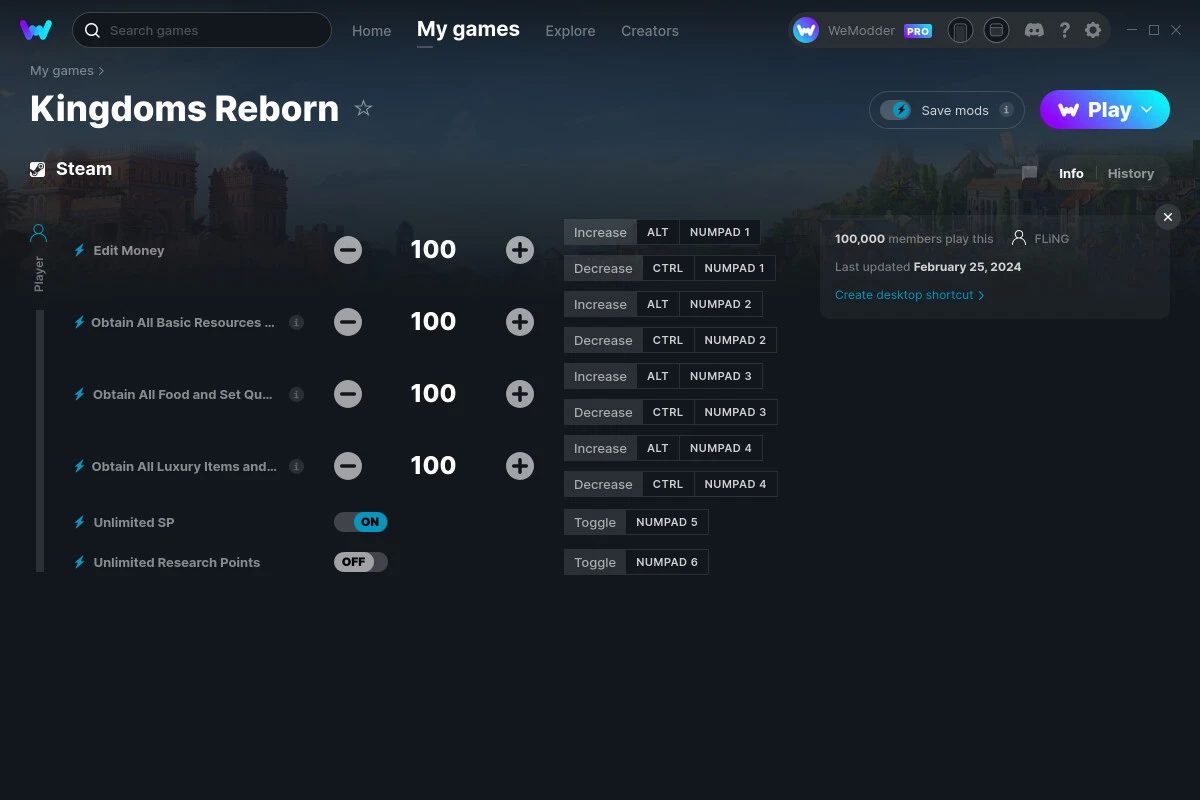Viewport: 1200px width, 800px height.
Task: Click the Create desktop shortcut link
Action: [x=904, y=295]
